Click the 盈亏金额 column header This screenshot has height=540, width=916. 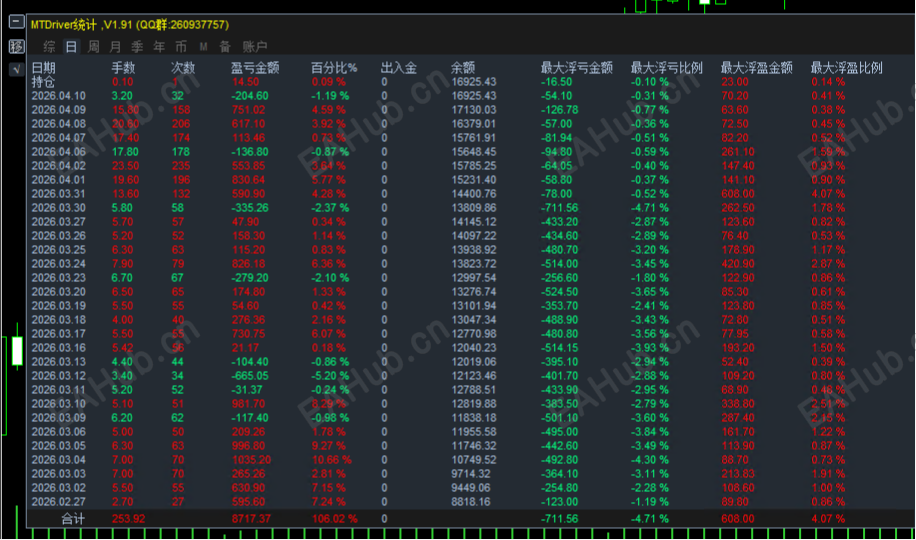coord(255,68)
